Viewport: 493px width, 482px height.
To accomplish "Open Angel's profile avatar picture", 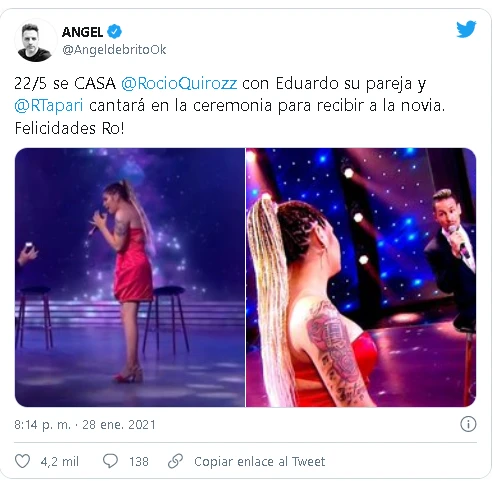I will (34, 42).
